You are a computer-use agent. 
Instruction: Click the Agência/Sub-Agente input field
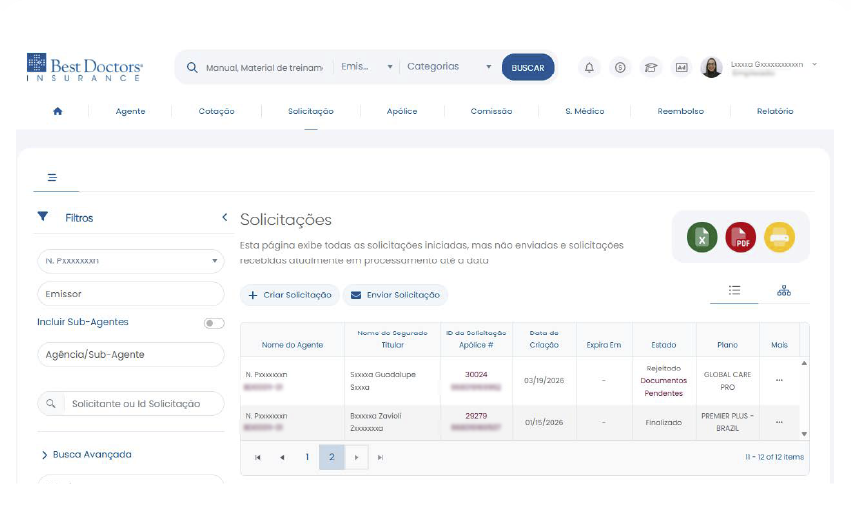coord(131,355)
